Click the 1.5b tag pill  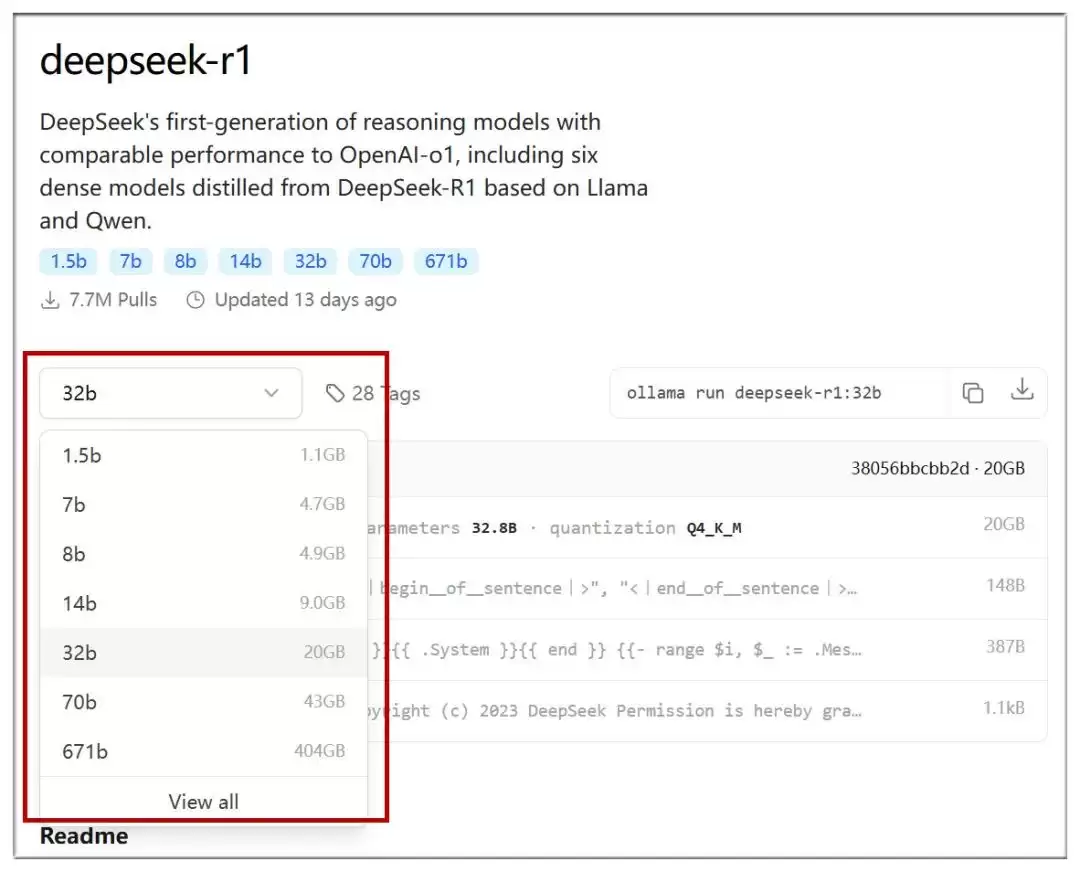tap(67, 261)
